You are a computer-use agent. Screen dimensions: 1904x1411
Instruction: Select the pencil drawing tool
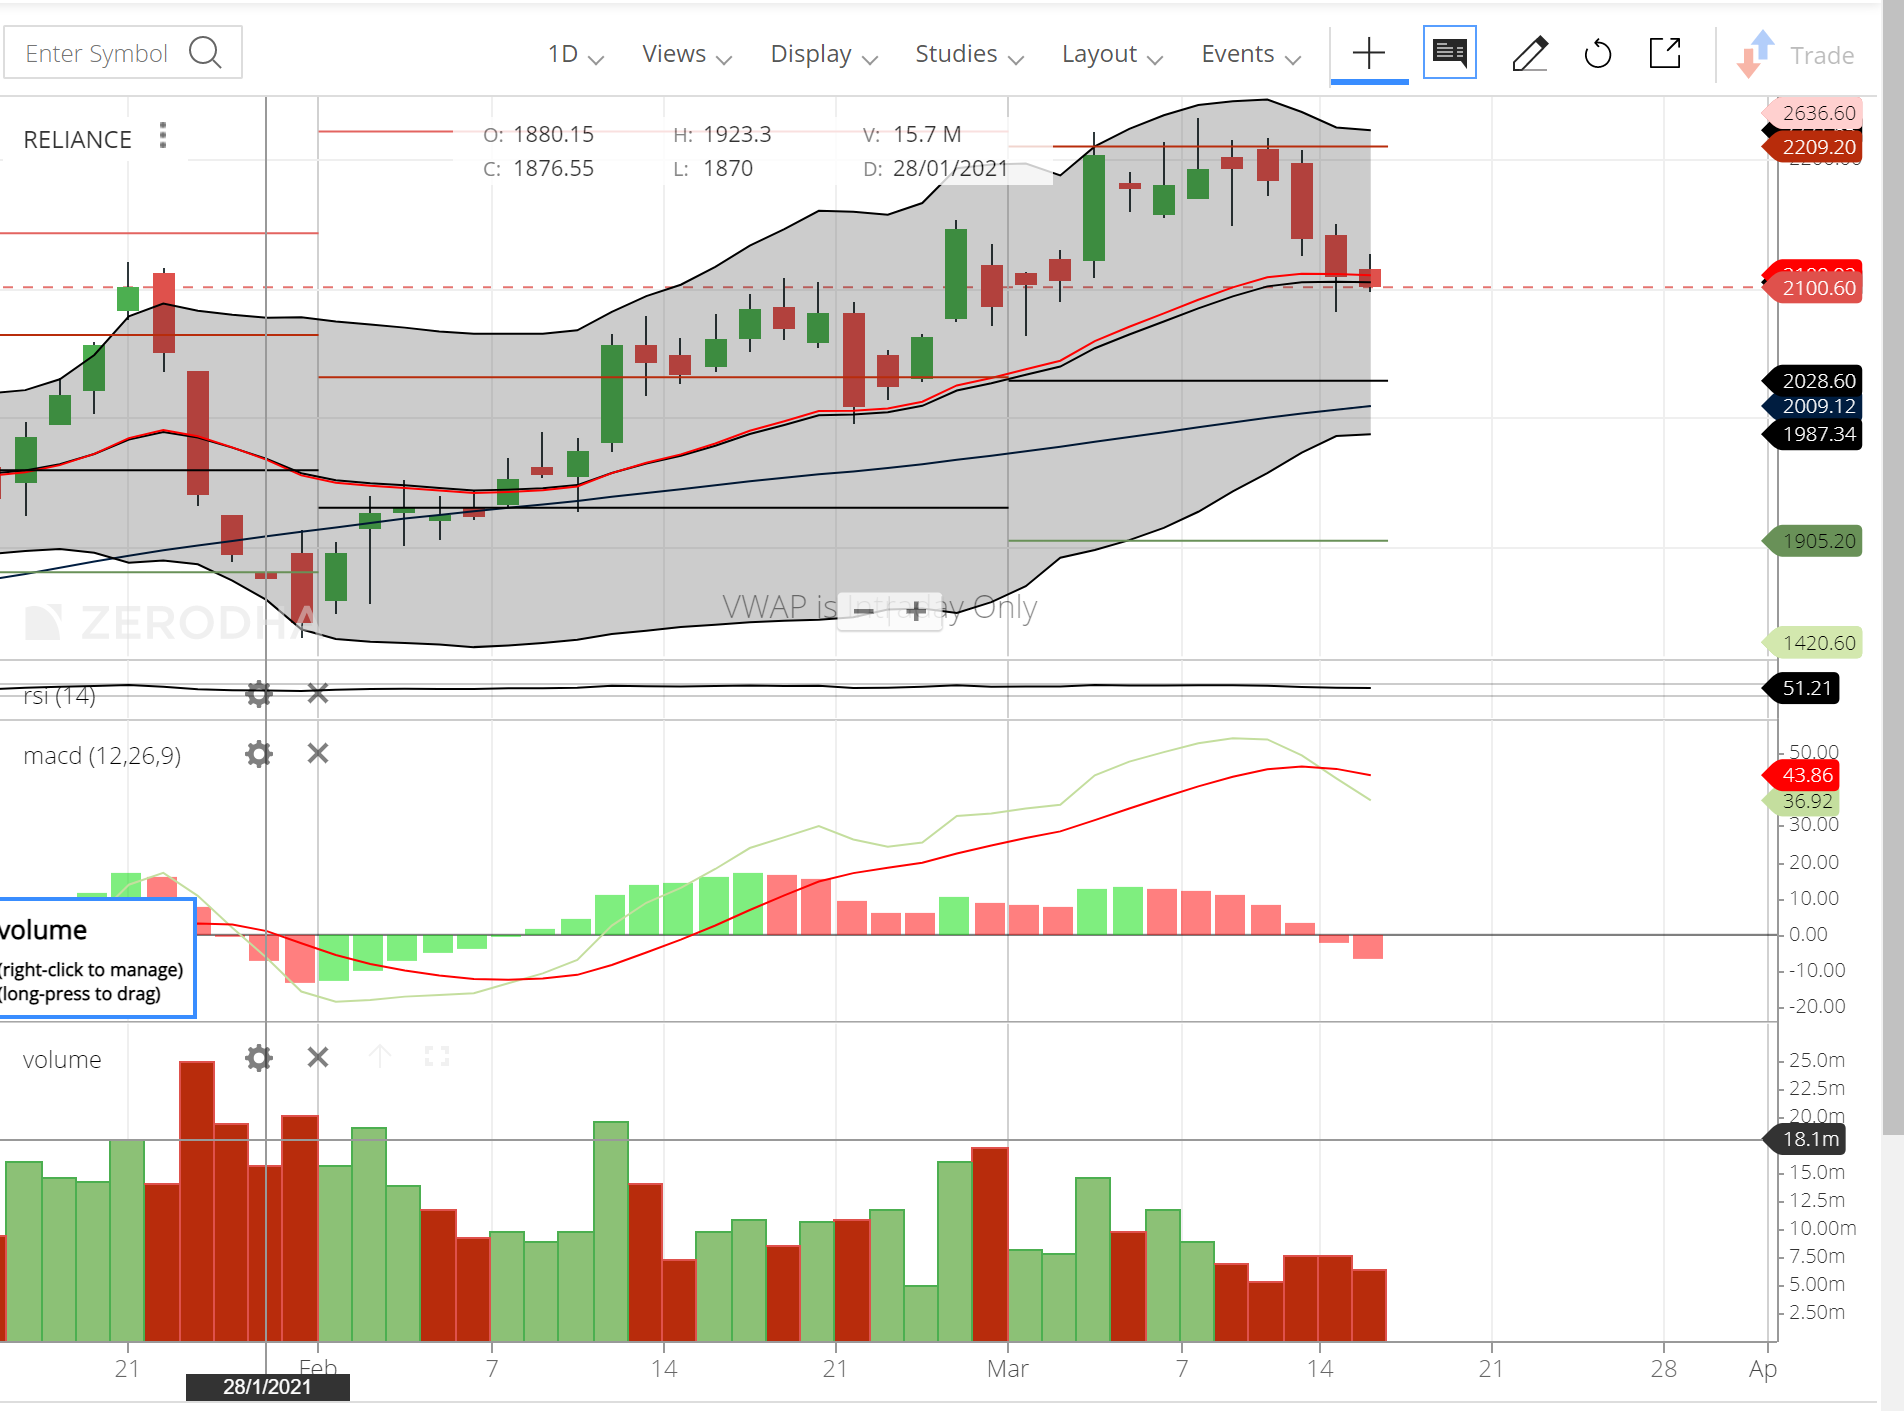click(x=1530, y=53)
